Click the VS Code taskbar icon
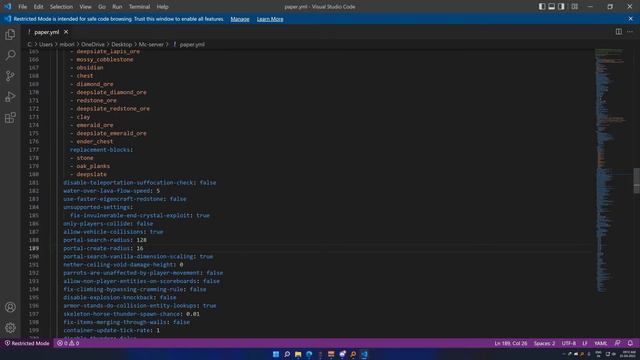 pyautogui.click(x=364, y=354)
